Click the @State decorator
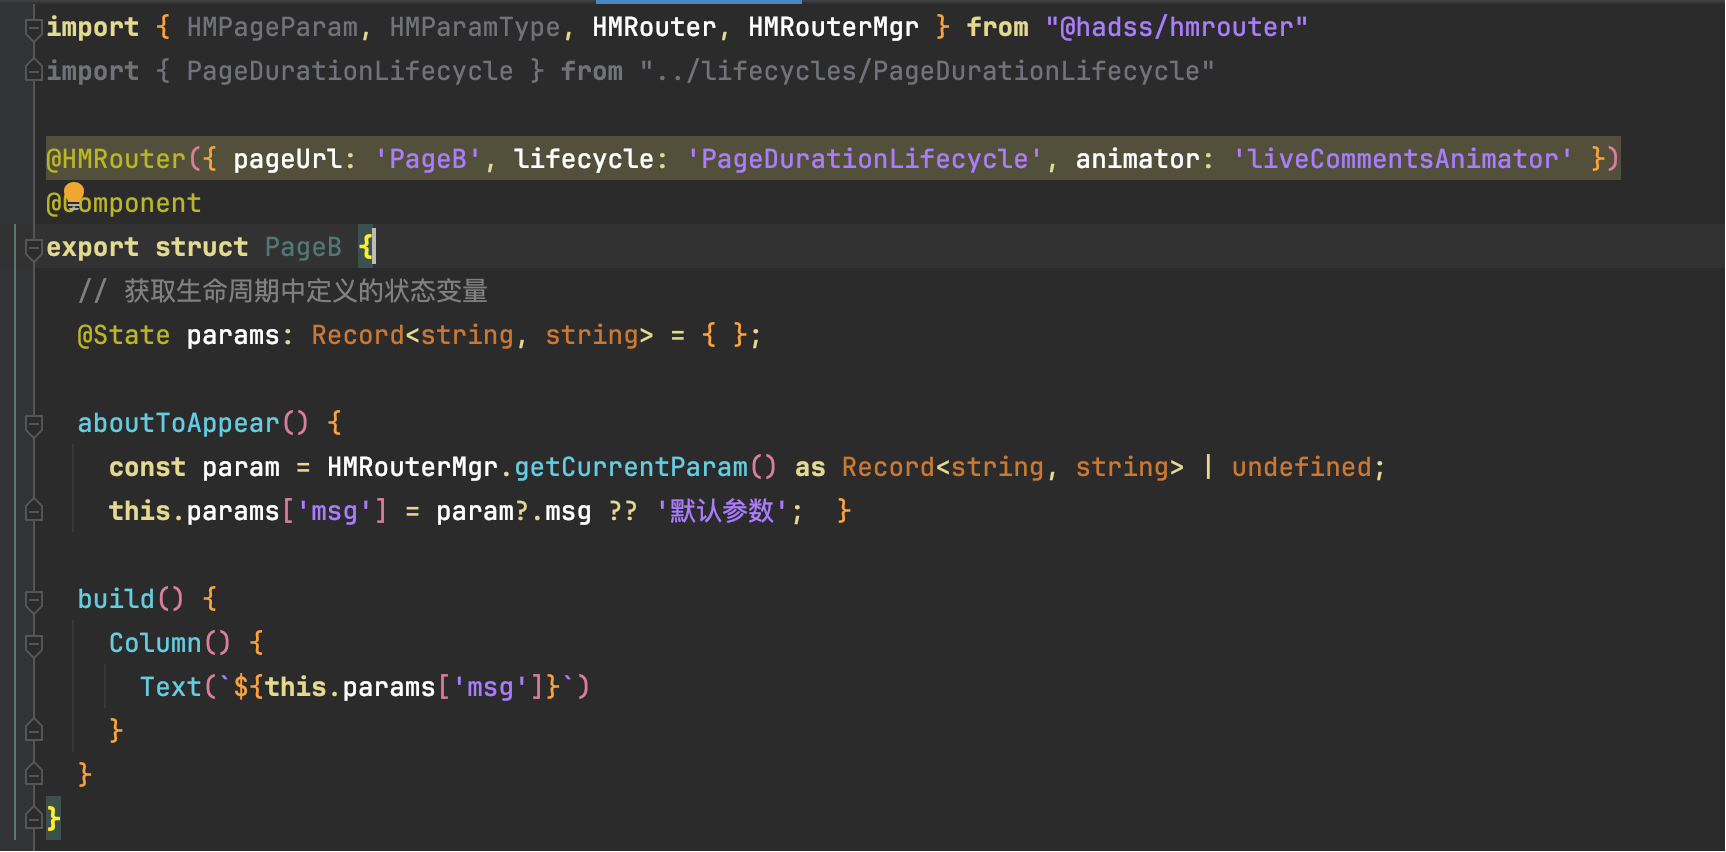 tap(124, 335)
